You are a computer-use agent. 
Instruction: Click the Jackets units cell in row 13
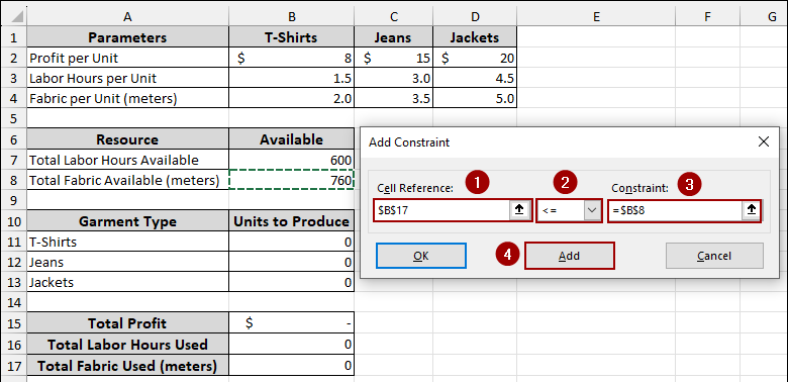(x=291, y=282)
